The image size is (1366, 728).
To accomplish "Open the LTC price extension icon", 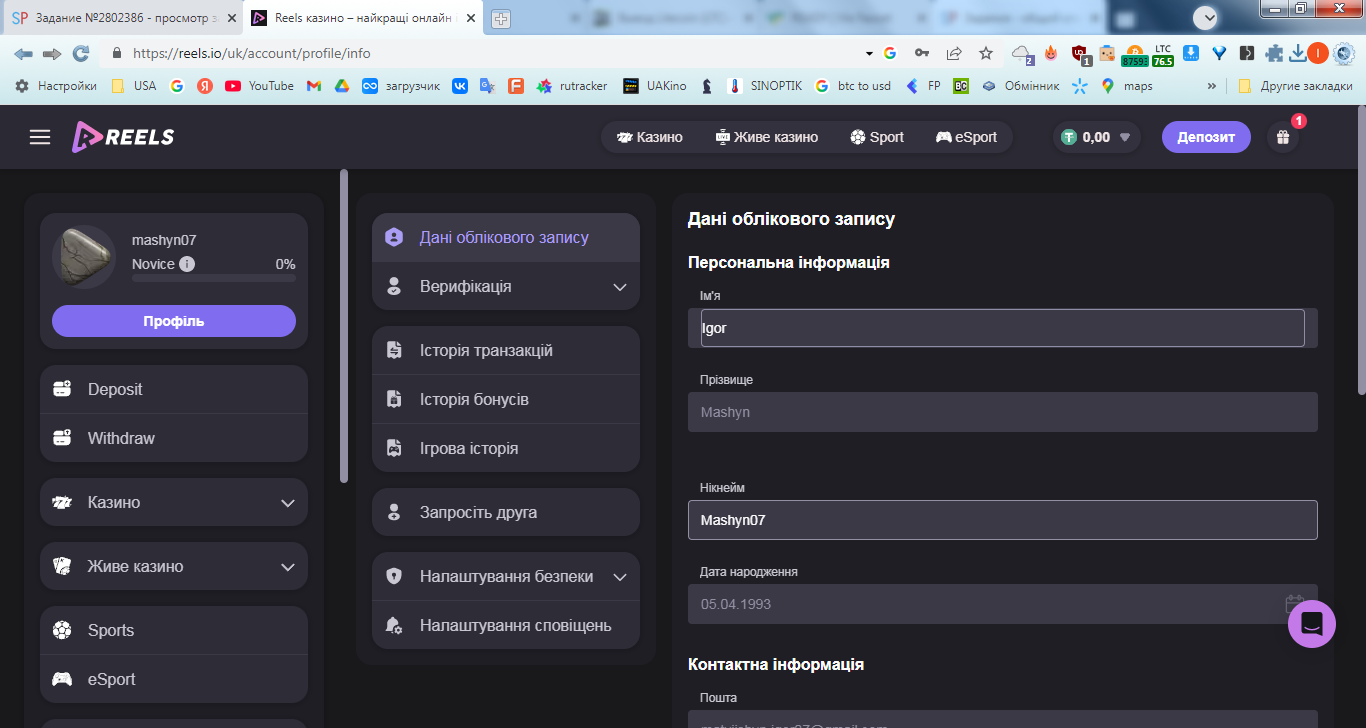I will (1163, 55).
